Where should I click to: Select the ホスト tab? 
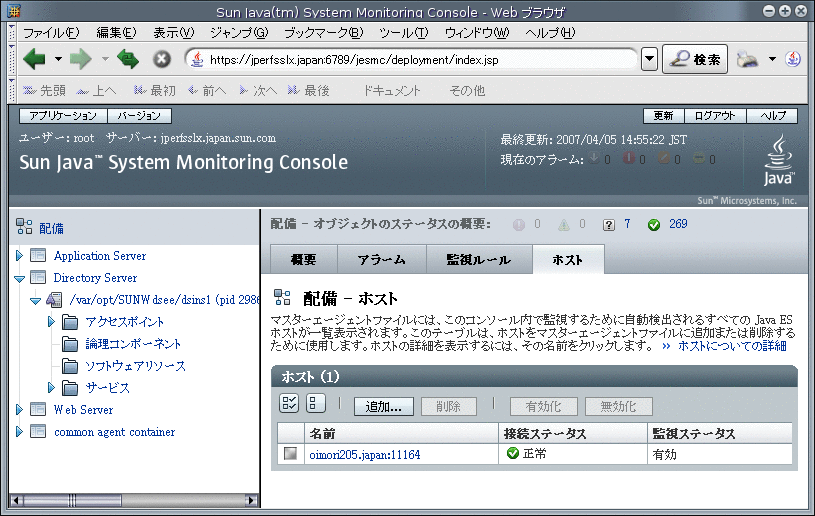[568, 259]
